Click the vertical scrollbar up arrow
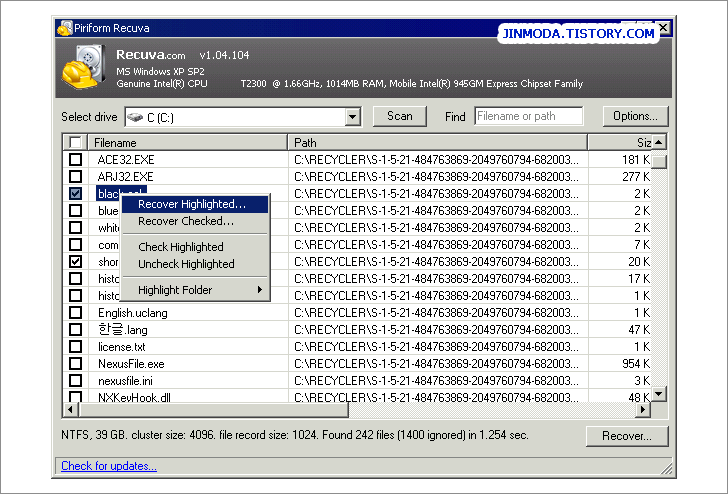The height and width of the screenshot is (494, 728). (x=659, y=142)
